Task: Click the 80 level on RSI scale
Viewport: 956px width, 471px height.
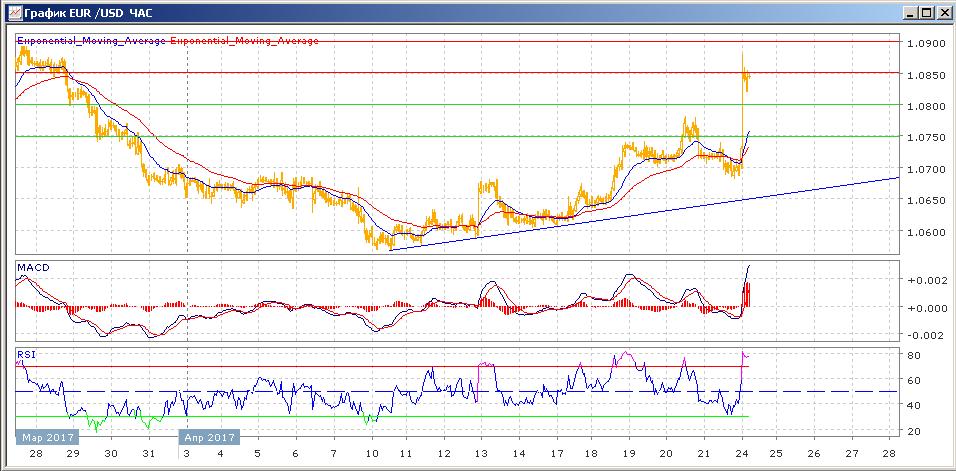Action: pyautogui.click(x=913, y=355)
